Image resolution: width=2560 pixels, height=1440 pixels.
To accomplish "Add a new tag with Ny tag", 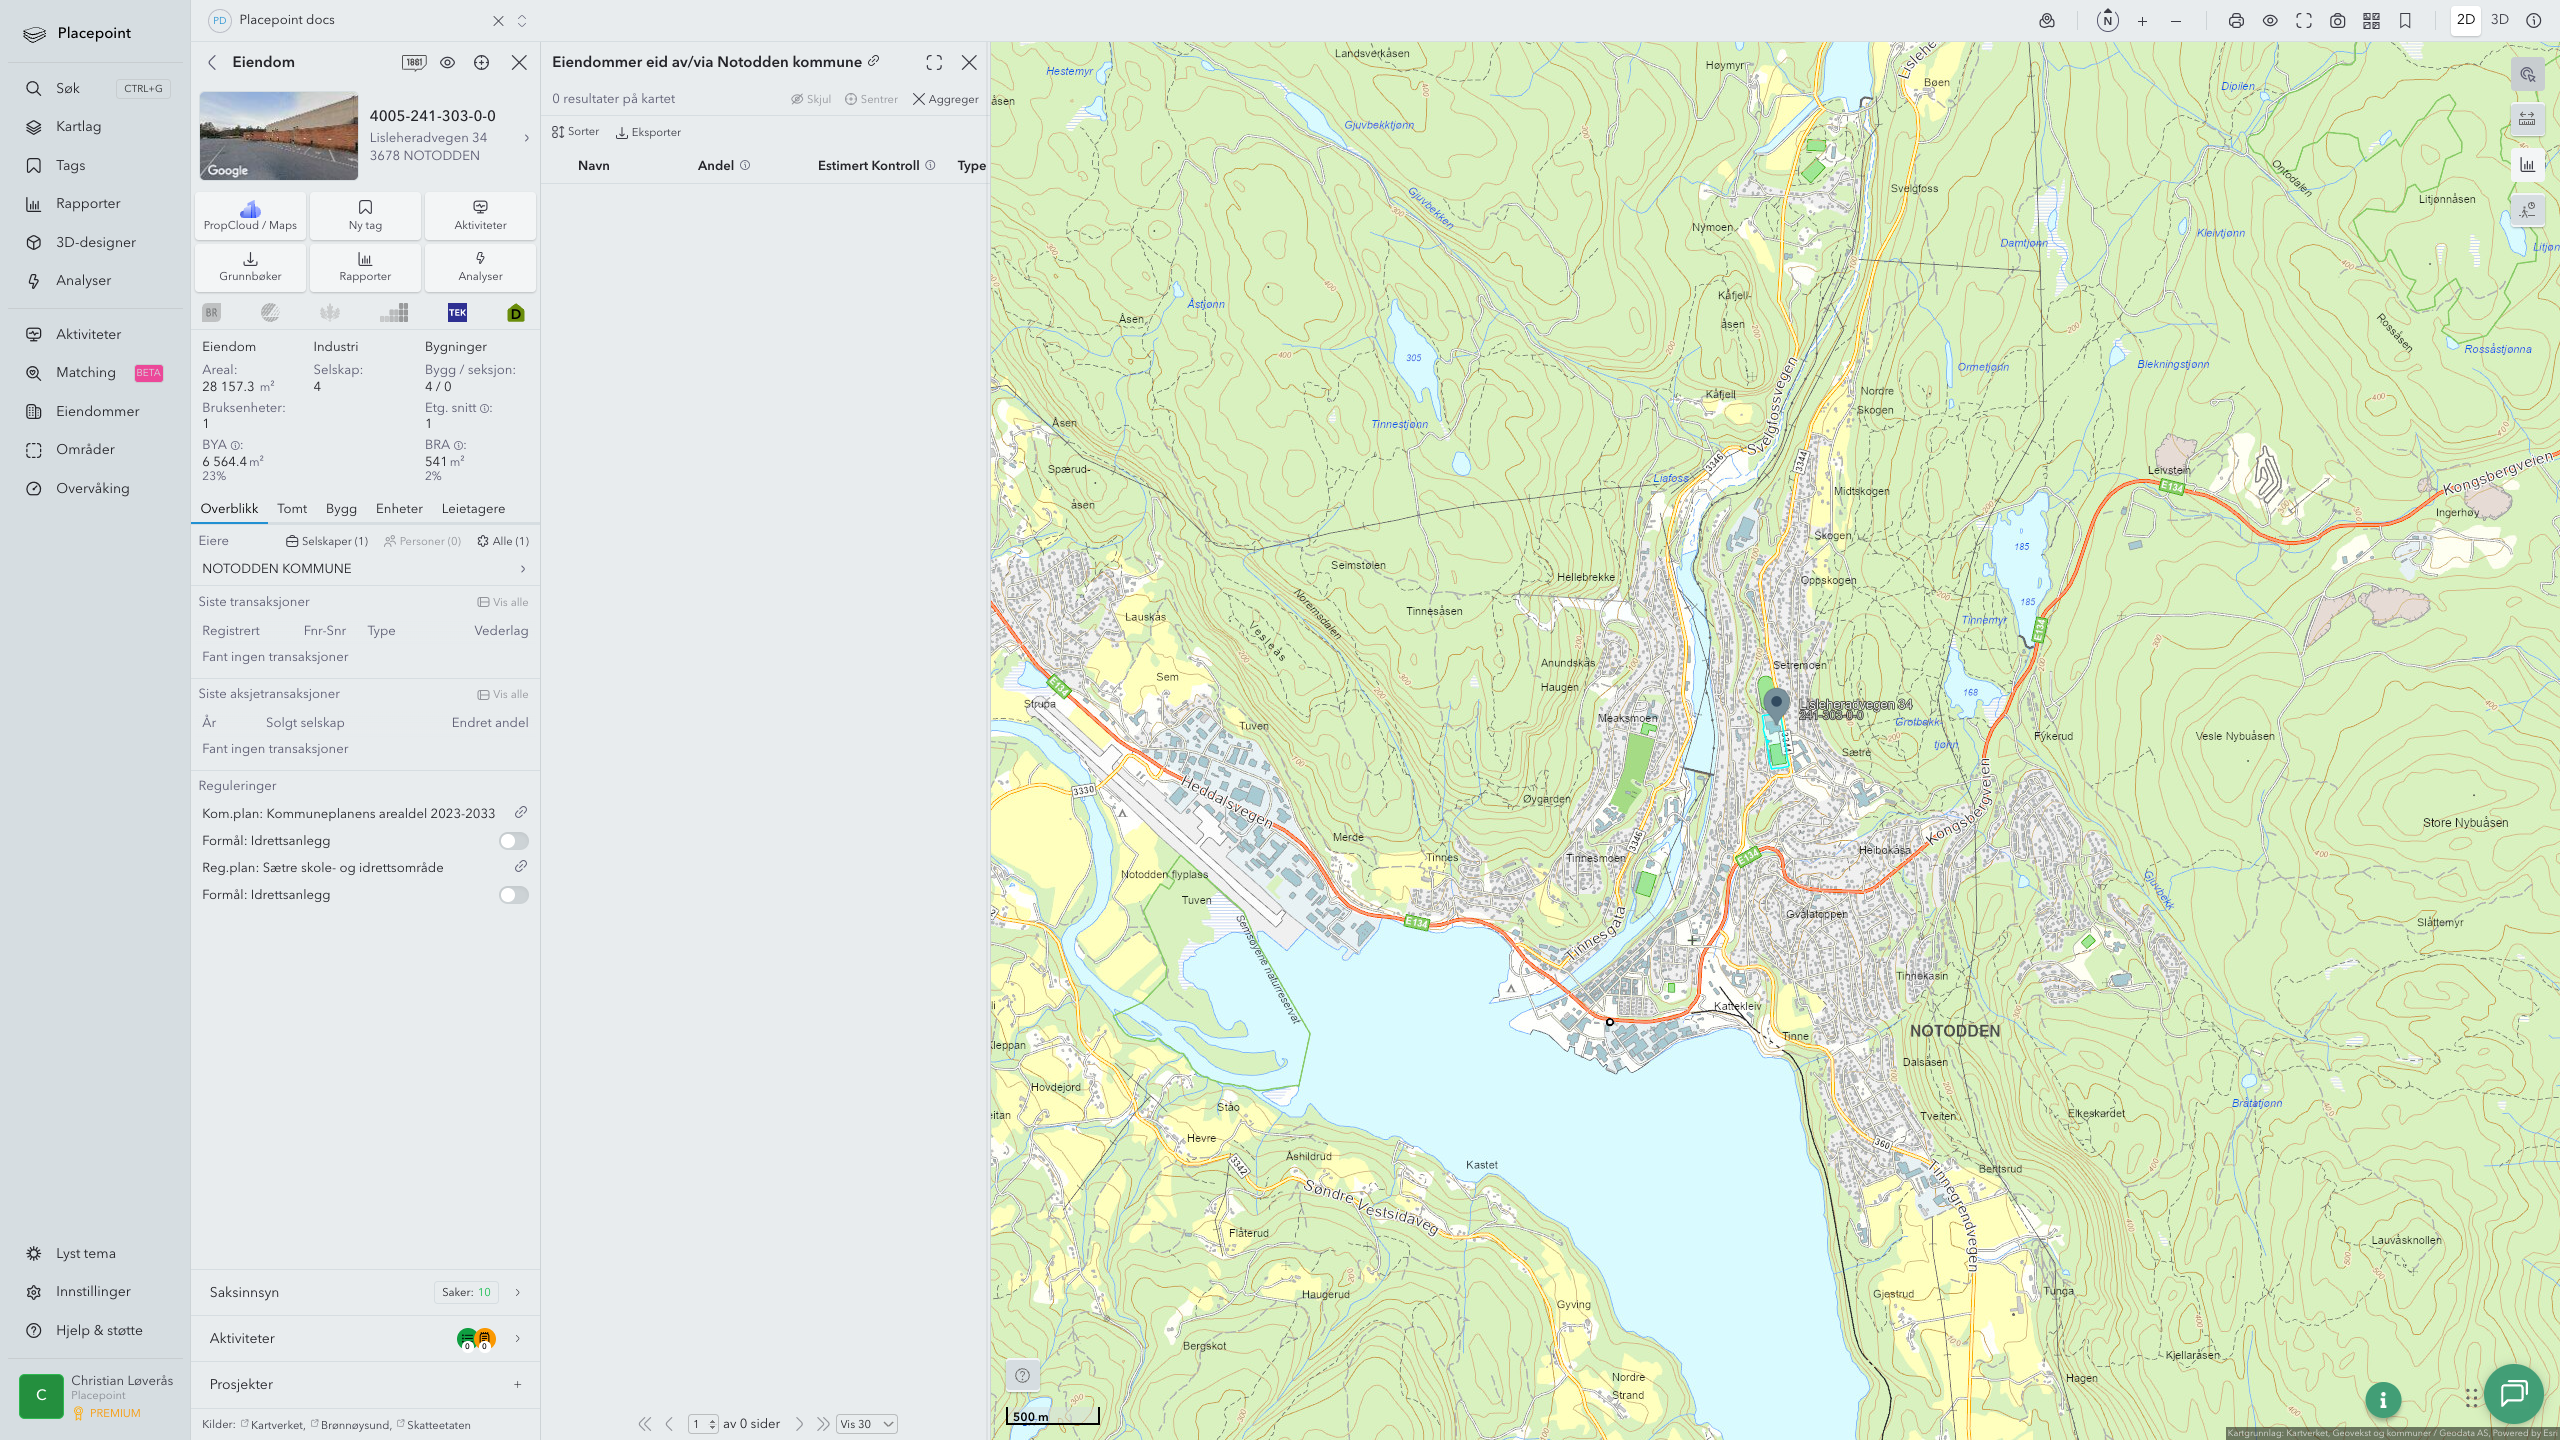I will pyautogui.click(x=365, y=215).
